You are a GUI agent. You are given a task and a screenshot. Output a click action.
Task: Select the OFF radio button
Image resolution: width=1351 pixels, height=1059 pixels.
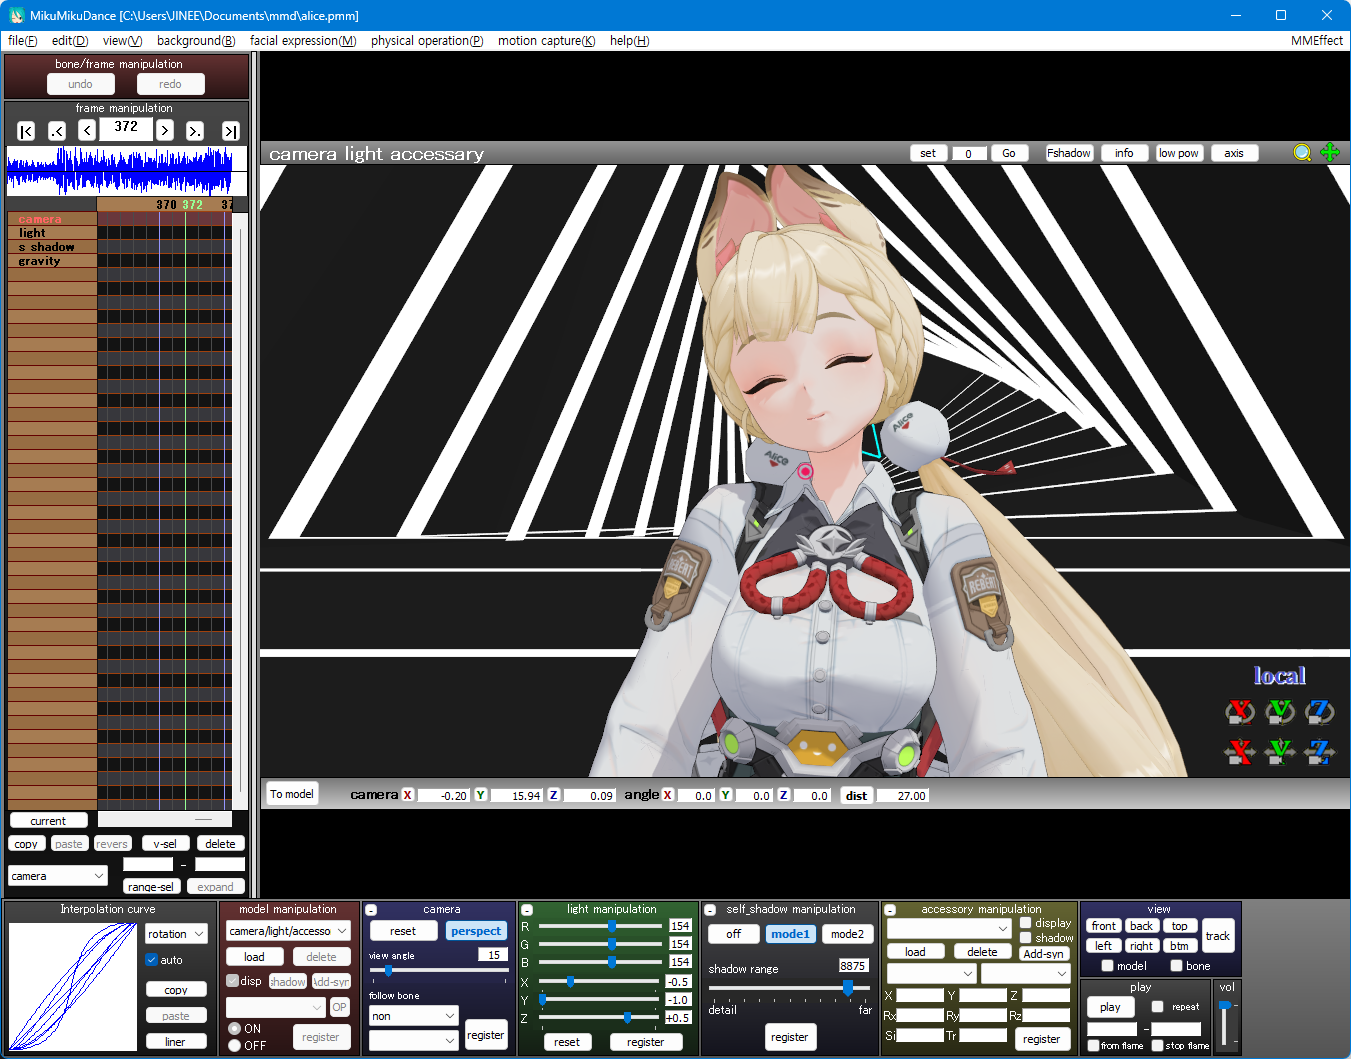(x=234, y=1045)
